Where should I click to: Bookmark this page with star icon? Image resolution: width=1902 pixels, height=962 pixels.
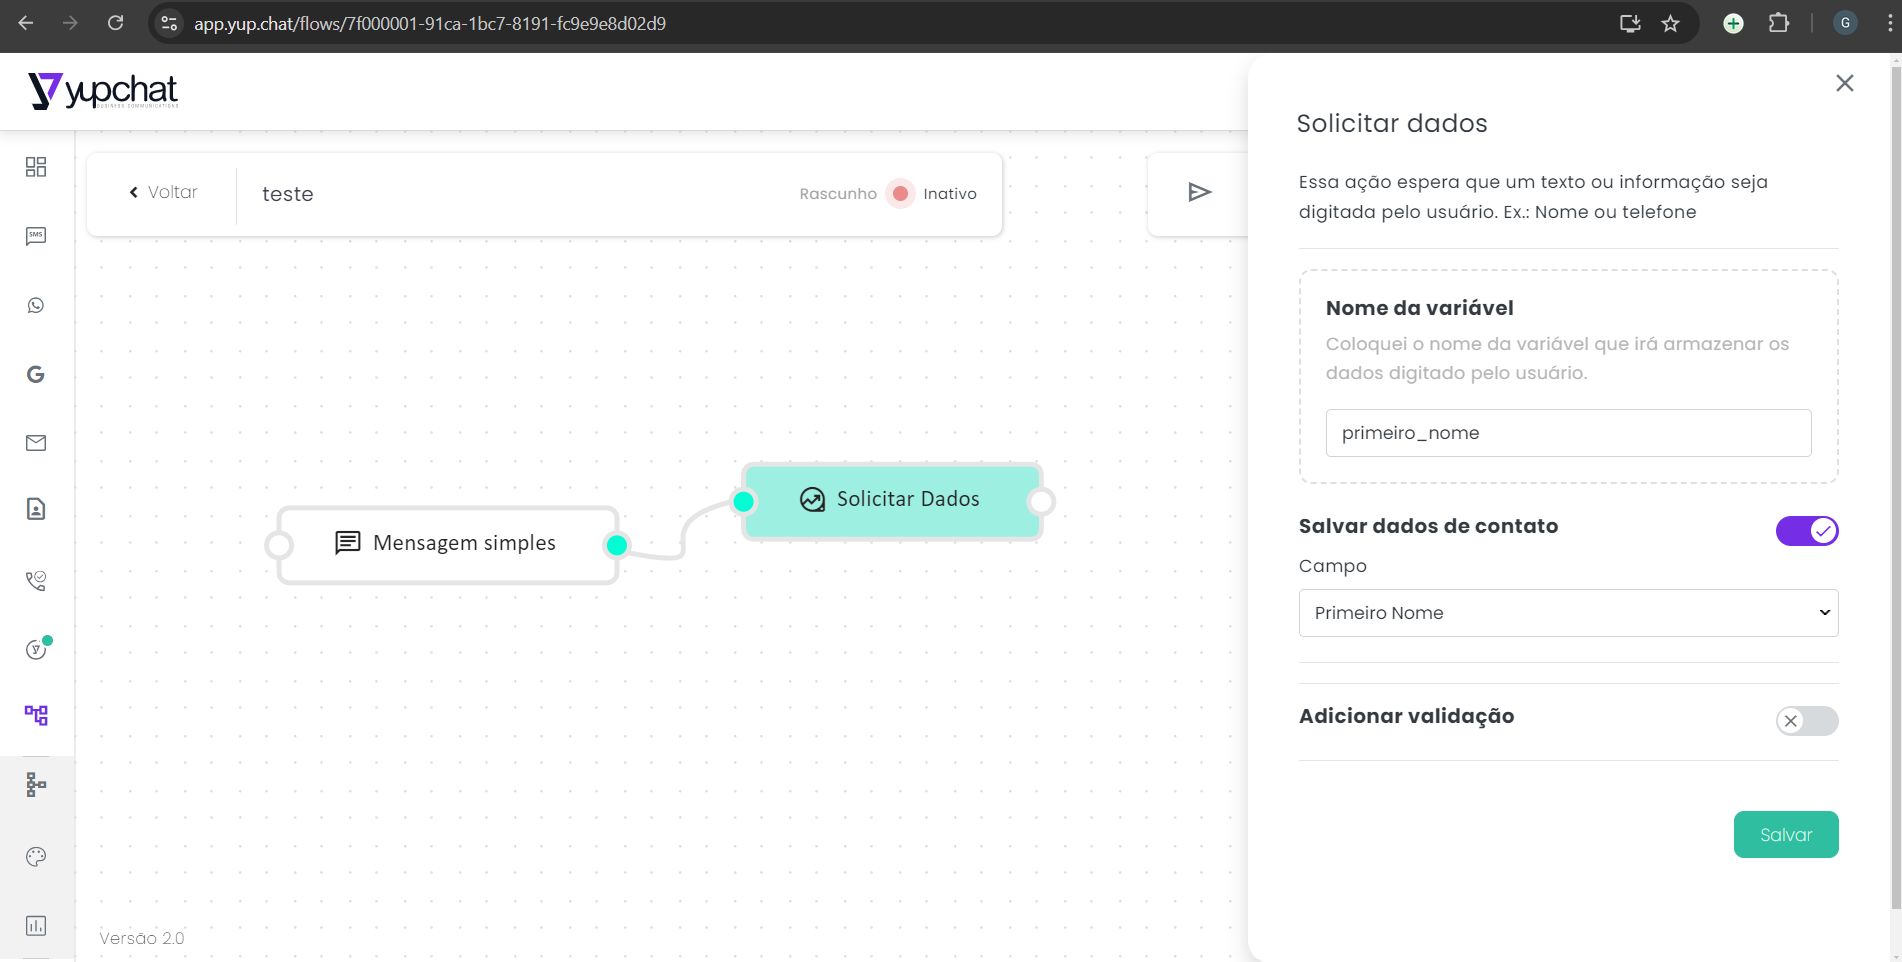click(x=1671, y=23)
